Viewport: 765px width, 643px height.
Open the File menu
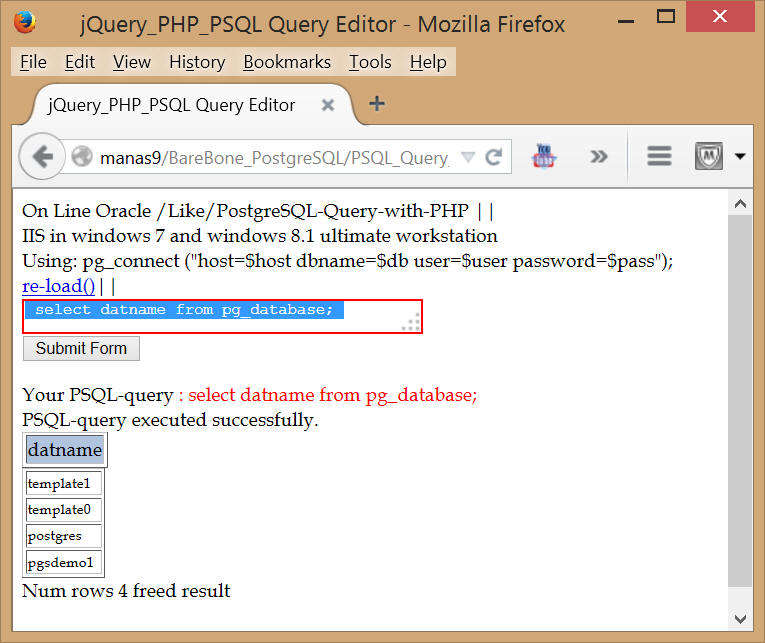pos(33,62)
